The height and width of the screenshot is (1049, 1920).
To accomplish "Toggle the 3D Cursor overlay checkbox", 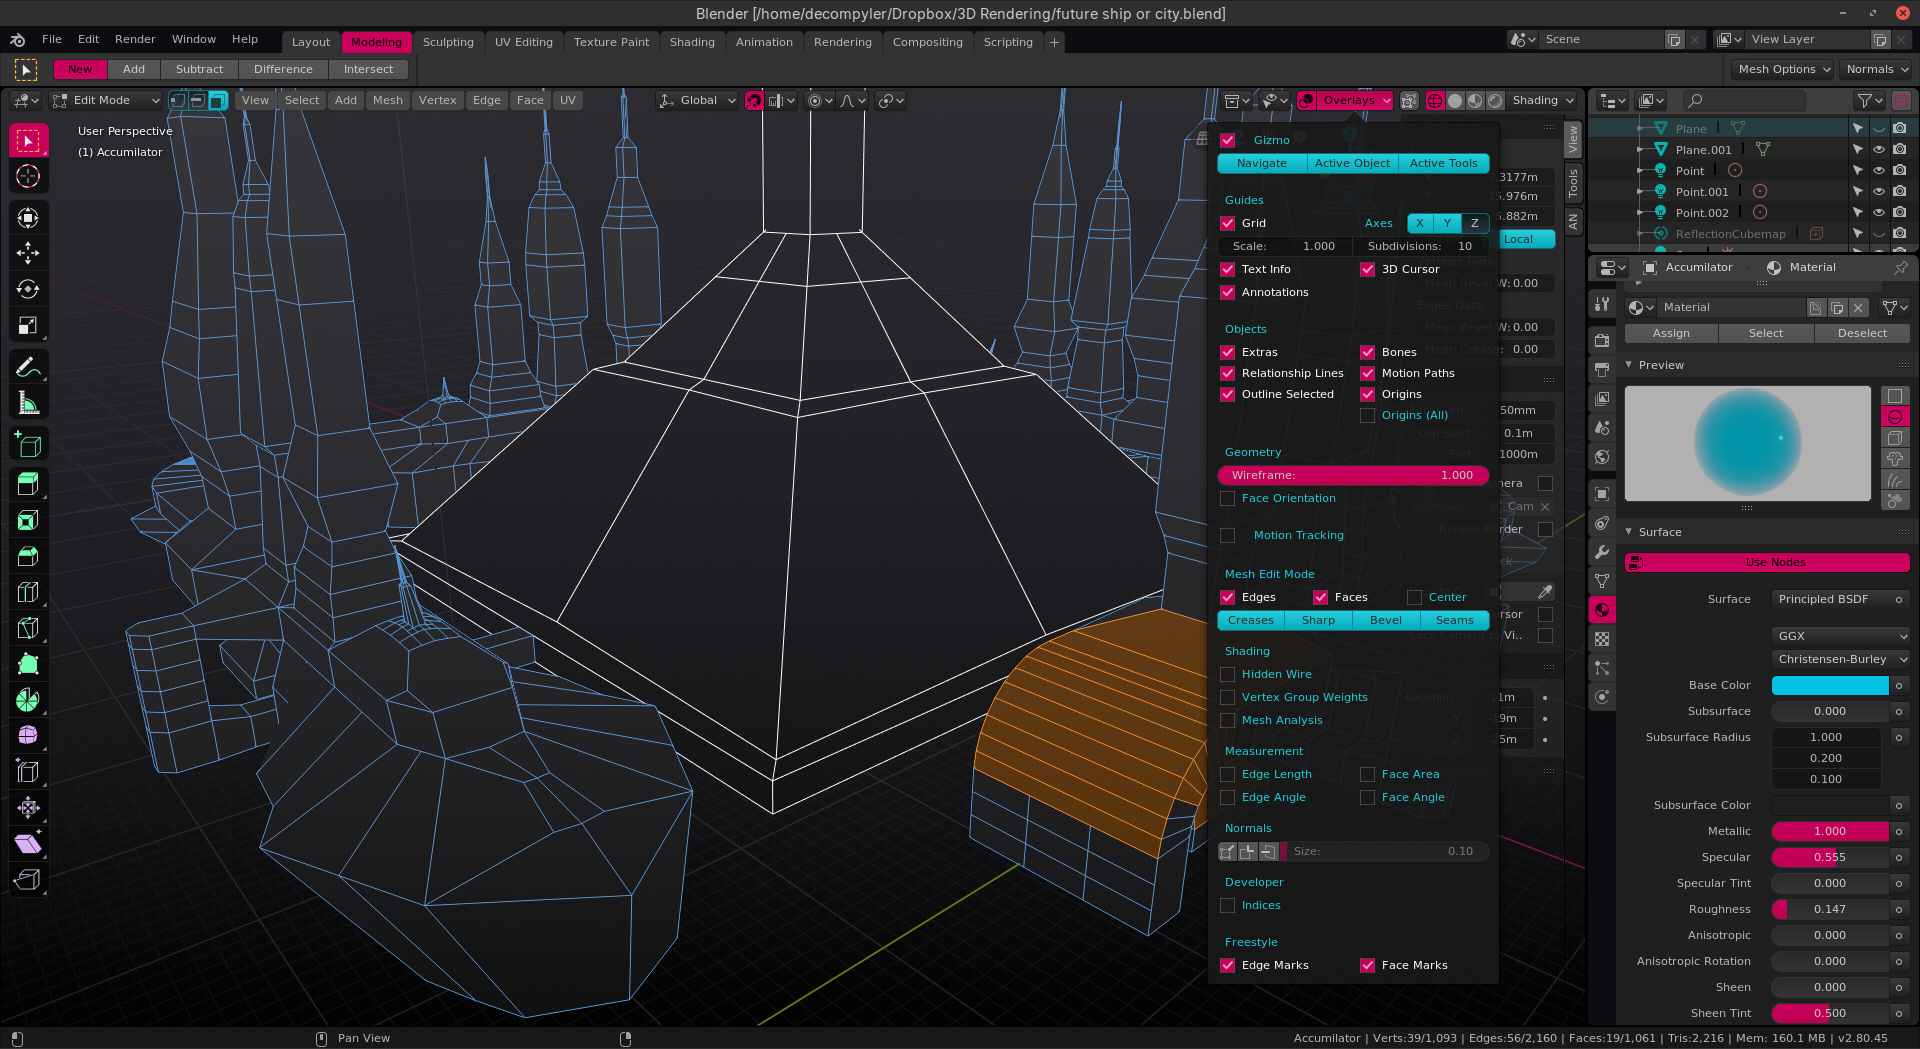I will click(x=1367, y=270).
